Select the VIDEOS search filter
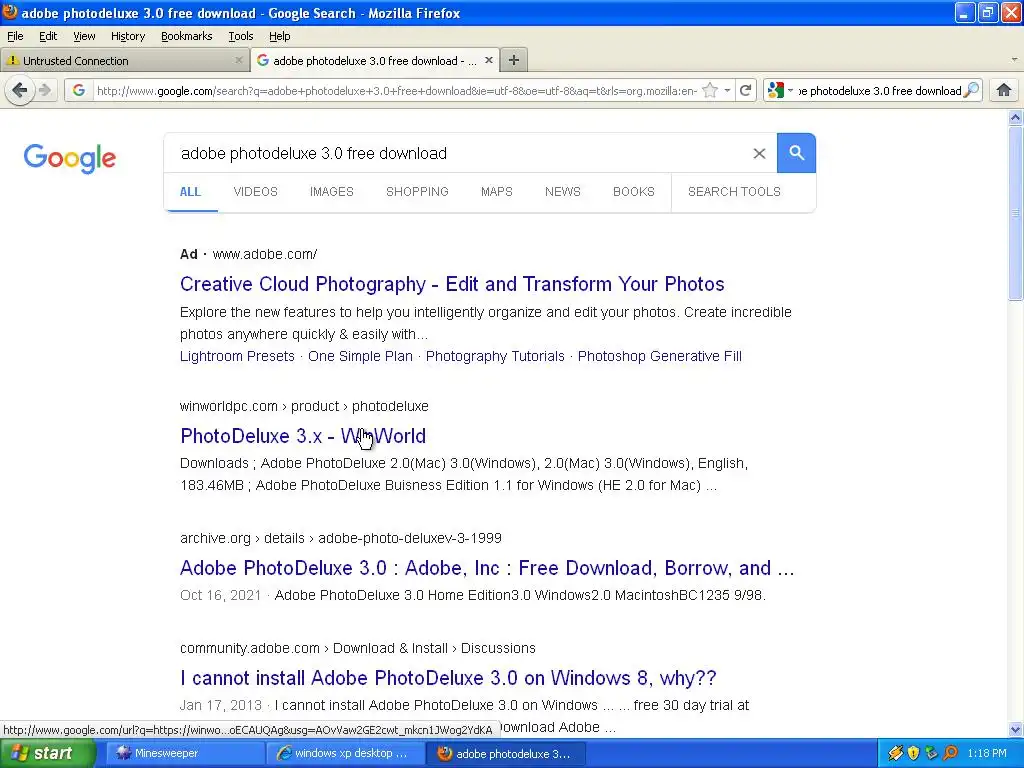 tap(255, 191)
